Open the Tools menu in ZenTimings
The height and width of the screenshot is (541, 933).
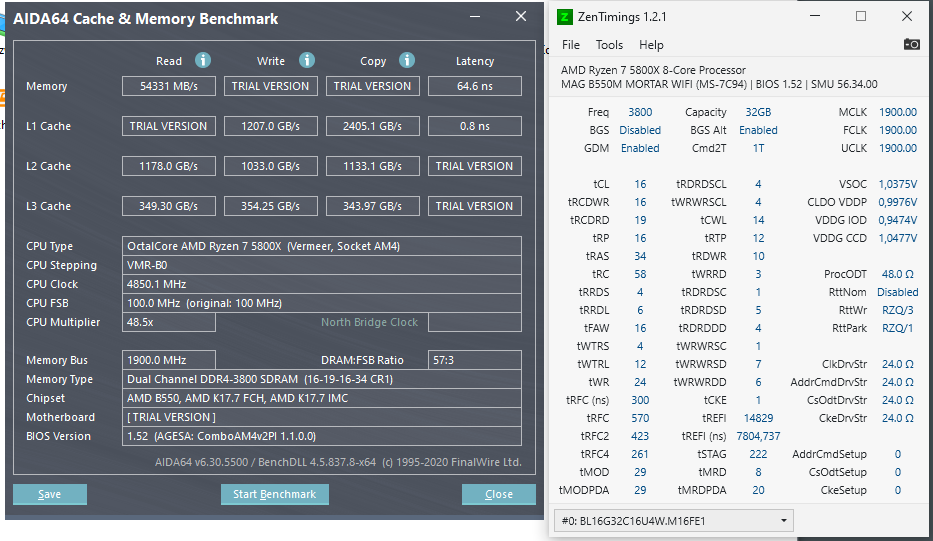[x=609, y=45]
